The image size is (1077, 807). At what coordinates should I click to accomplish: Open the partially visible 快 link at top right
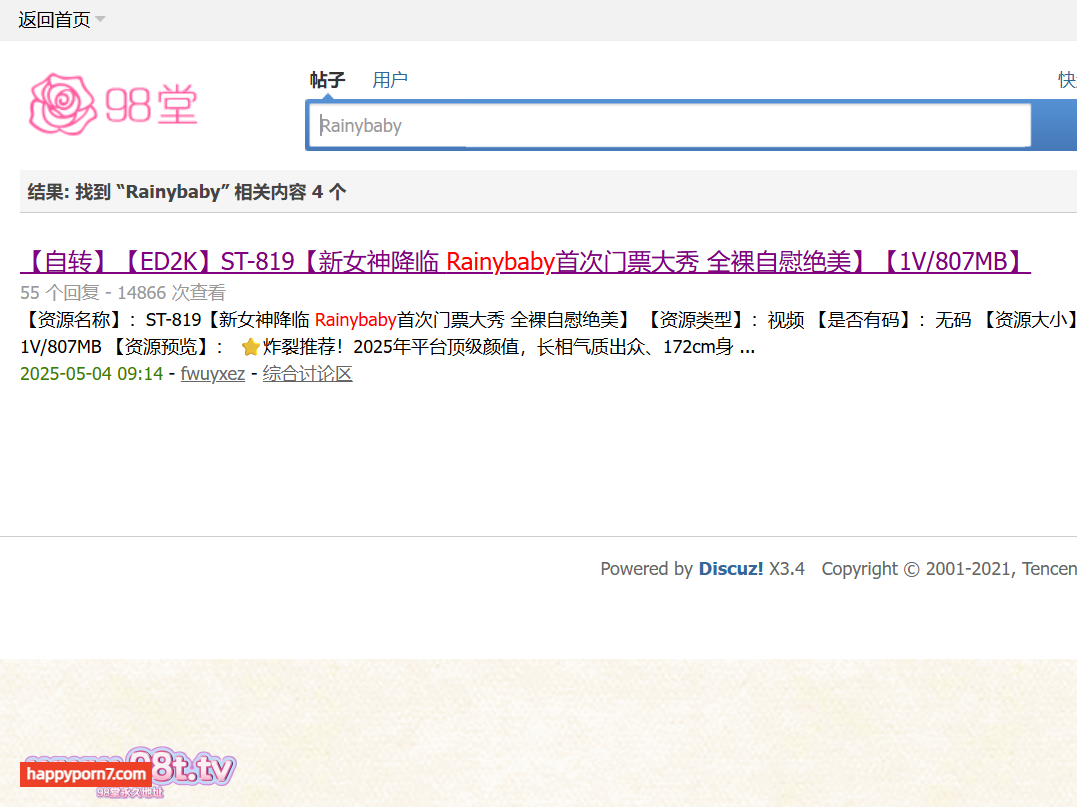pyautogui.click(x=1067, y=80)
